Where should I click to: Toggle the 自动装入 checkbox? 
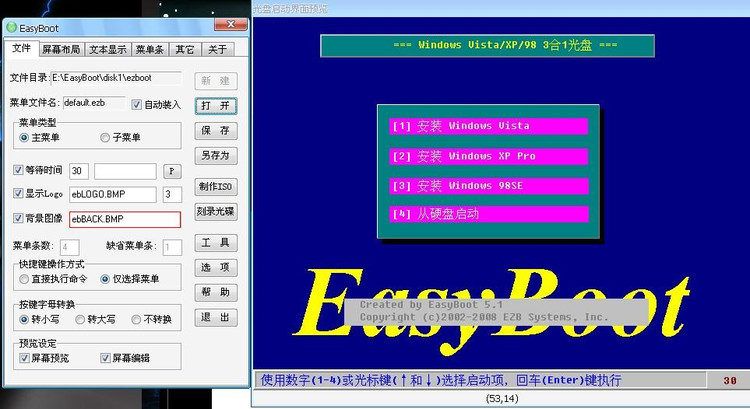point(137,104)
